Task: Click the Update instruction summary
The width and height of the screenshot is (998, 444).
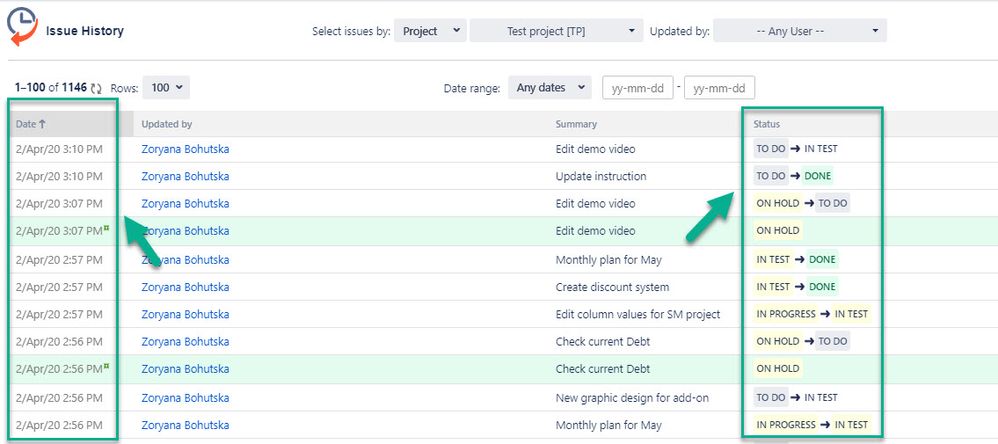Action: pyautogui.click(x=601, y=176)
